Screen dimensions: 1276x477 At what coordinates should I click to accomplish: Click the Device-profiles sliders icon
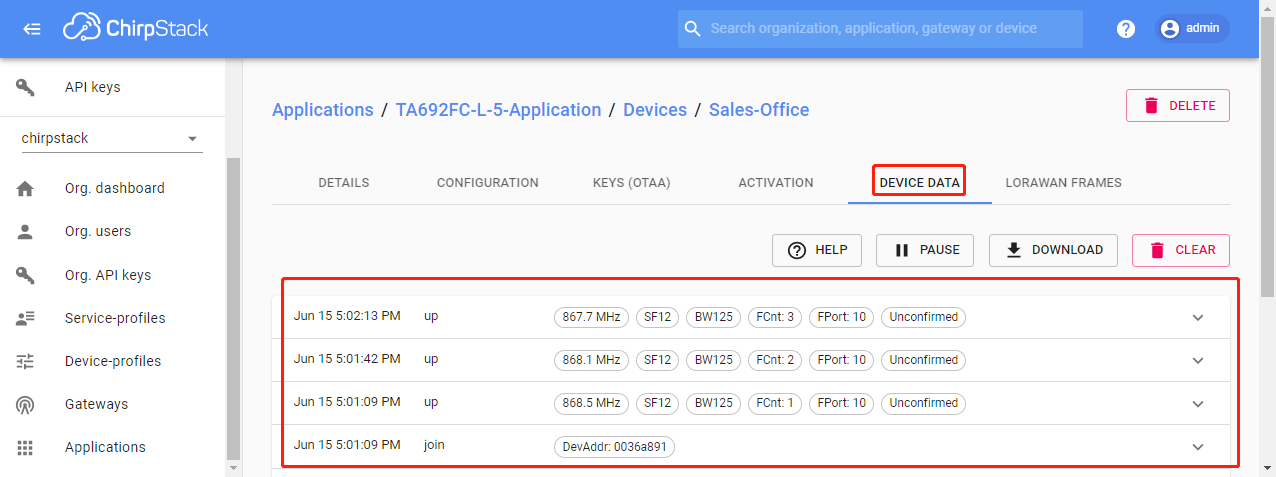[x=26, y=361]
